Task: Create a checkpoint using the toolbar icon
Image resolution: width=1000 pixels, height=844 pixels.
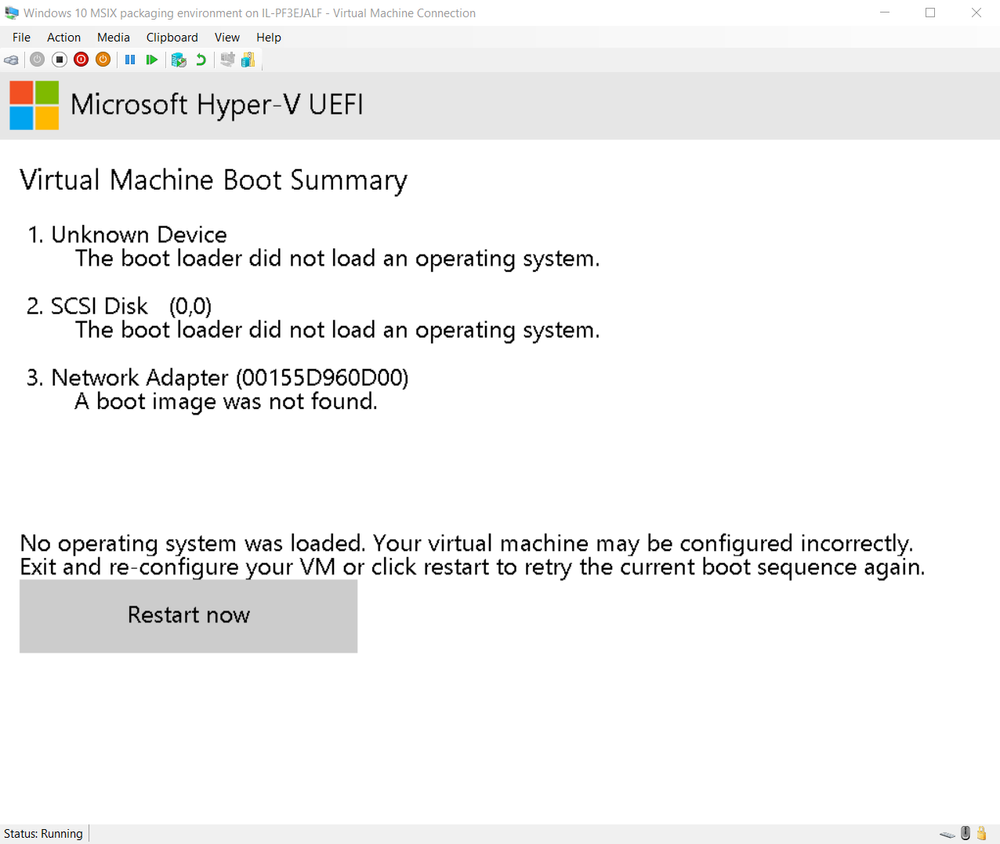Action: click(x=179, y=60)
